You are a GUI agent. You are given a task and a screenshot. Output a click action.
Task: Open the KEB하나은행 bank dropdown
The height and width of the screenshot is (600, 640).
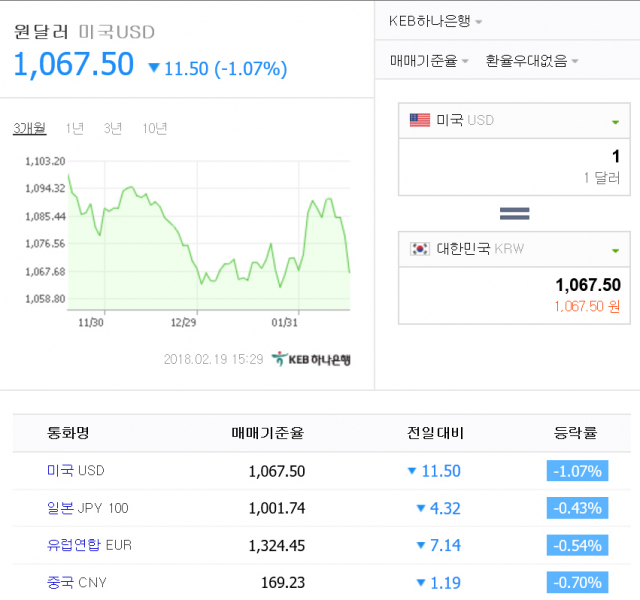tap(435, 21)
